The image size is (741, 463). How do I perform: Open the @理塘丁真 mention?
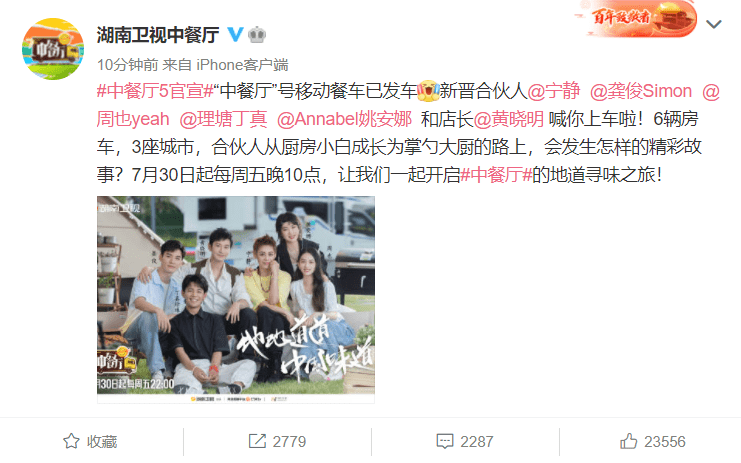coord(224,119)
